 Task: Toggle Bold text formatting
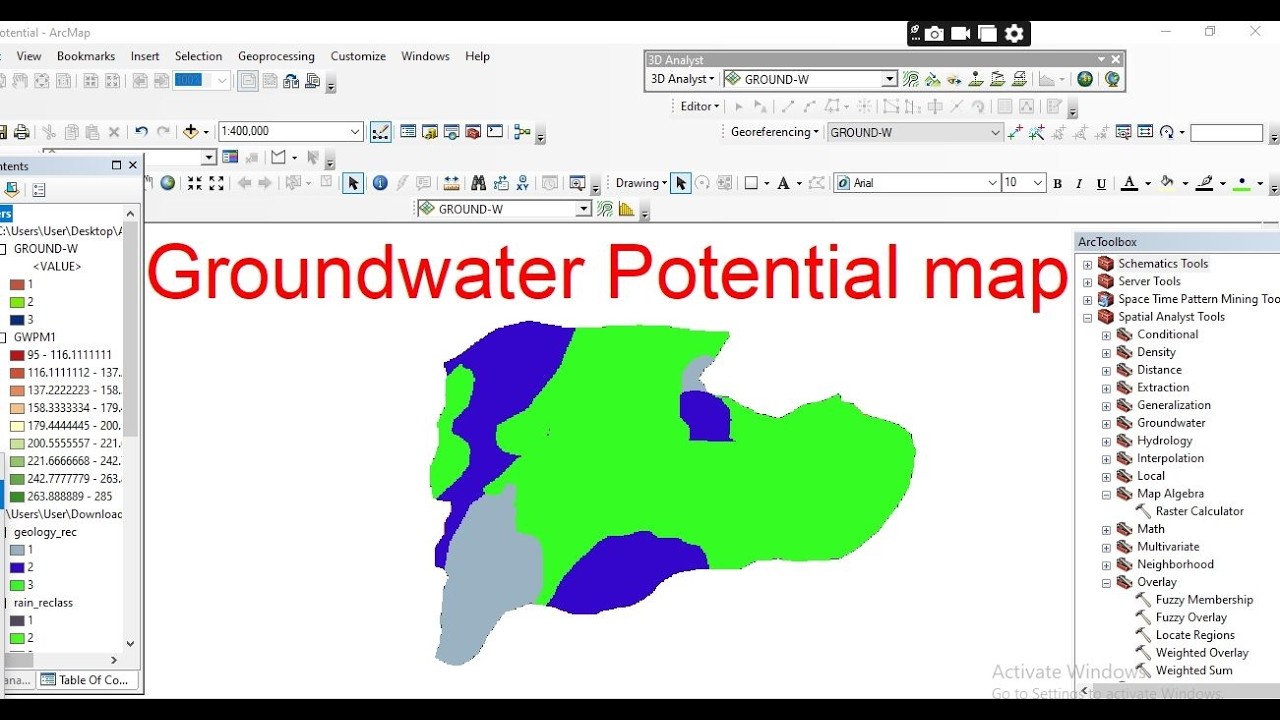tap(1058, 183)
